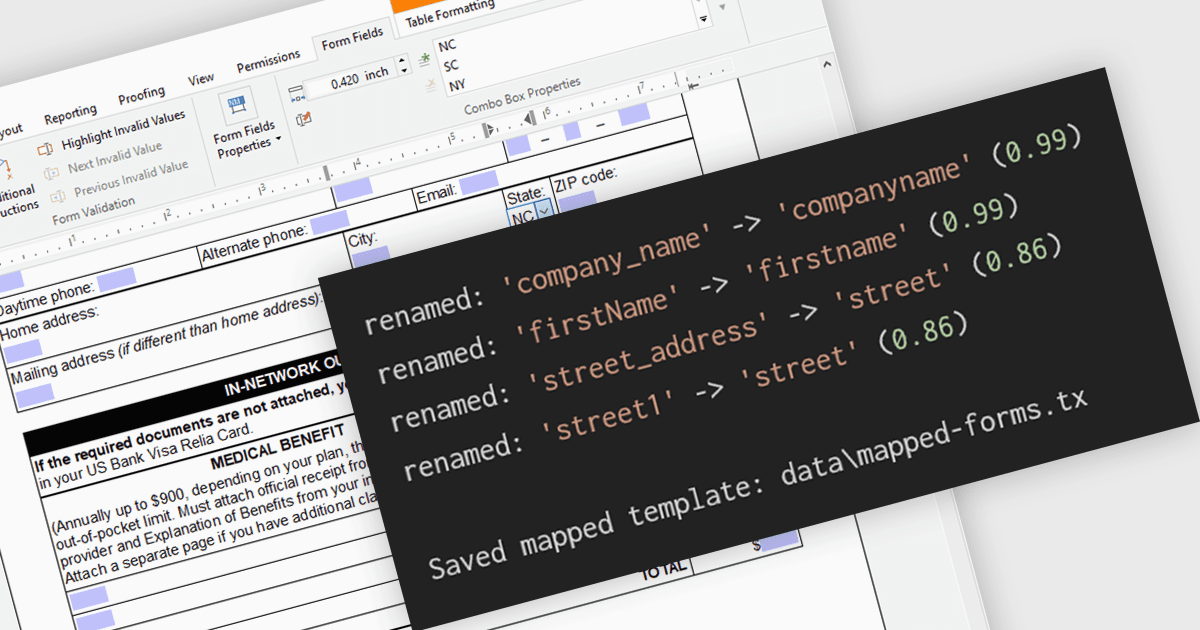Image resolution: width=1200 pixels, height=630 pixels.
Task: Click the City form field
Action: pyautogui.click(x=370, y=258)
